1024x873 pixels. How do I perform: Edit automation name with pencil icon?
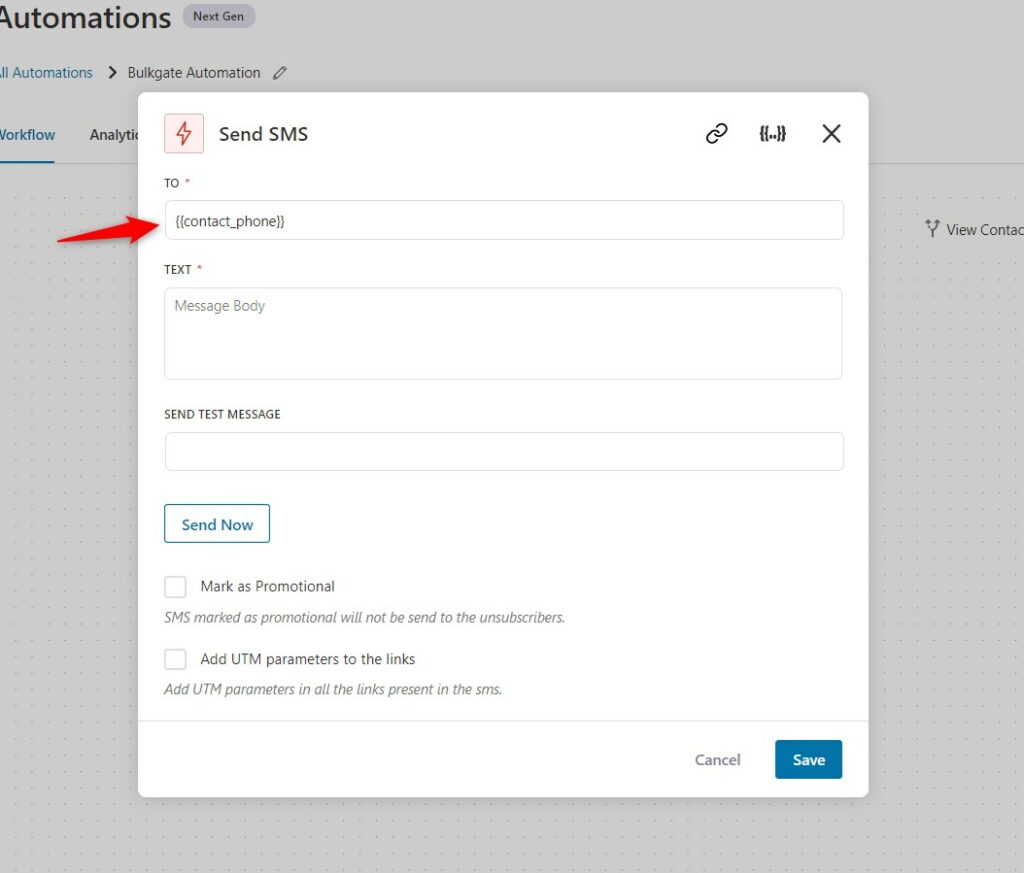pos(280,72)
